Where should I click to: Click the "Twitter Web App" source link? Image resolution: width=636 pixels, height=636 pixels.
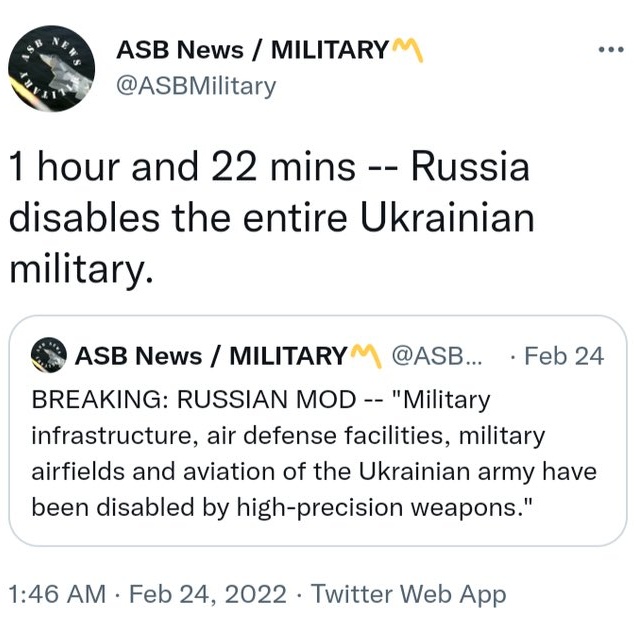pyautogui.click(x=408, y=594)
